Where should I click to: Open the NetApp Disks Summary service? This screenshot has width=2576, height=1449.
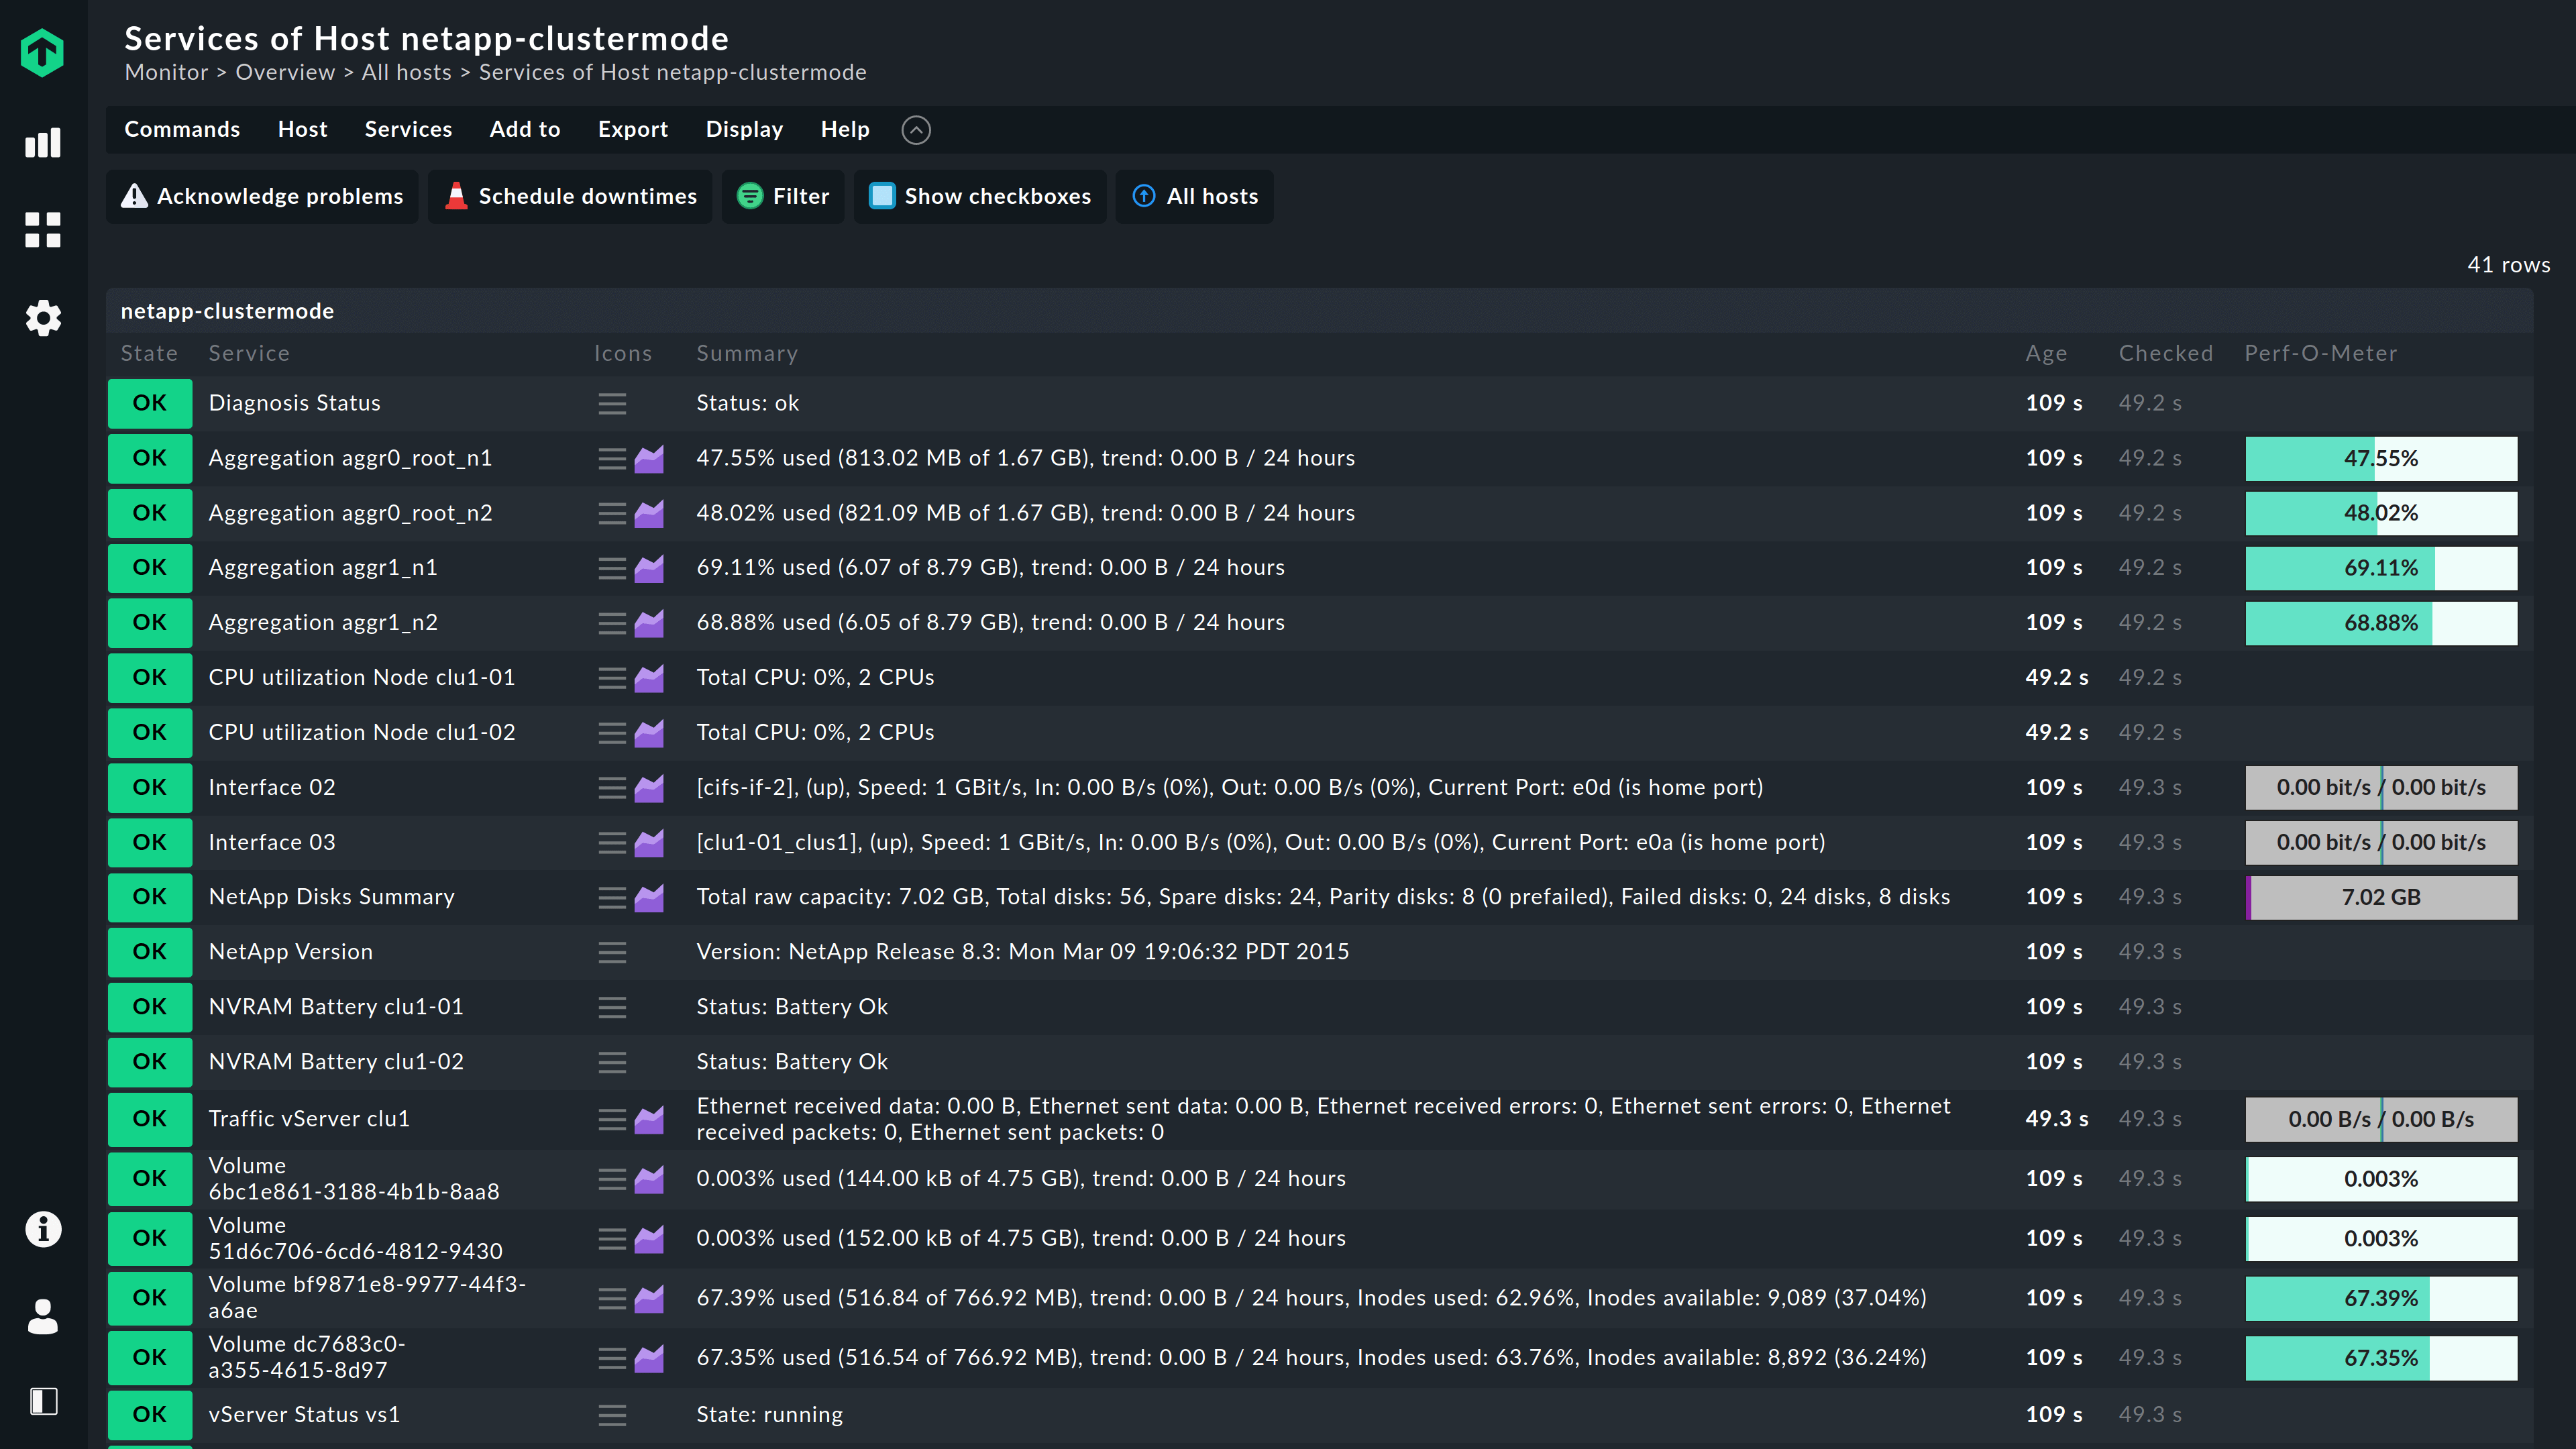[331, 897]
